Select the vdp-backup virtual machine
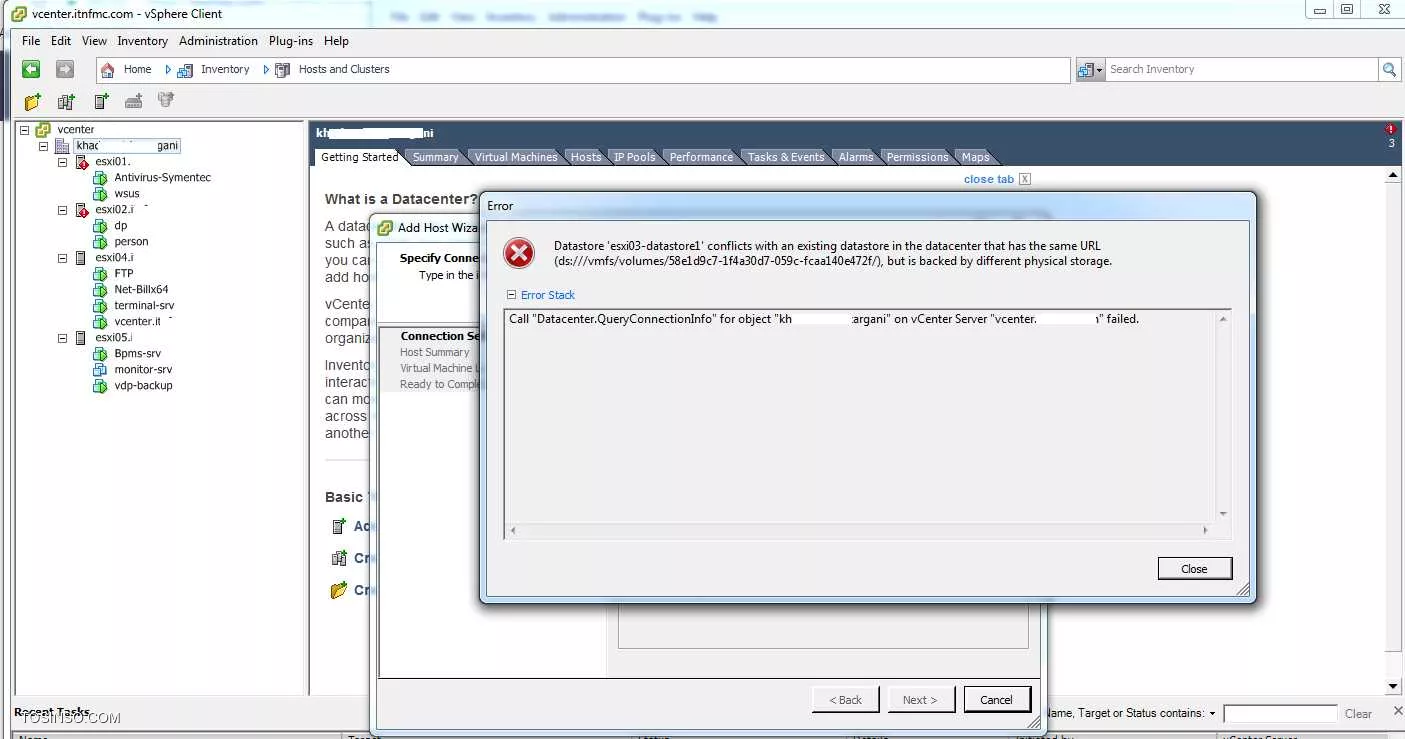Image resolution: width=1405 pixels, height=739 pixels. tap(143, 386)
